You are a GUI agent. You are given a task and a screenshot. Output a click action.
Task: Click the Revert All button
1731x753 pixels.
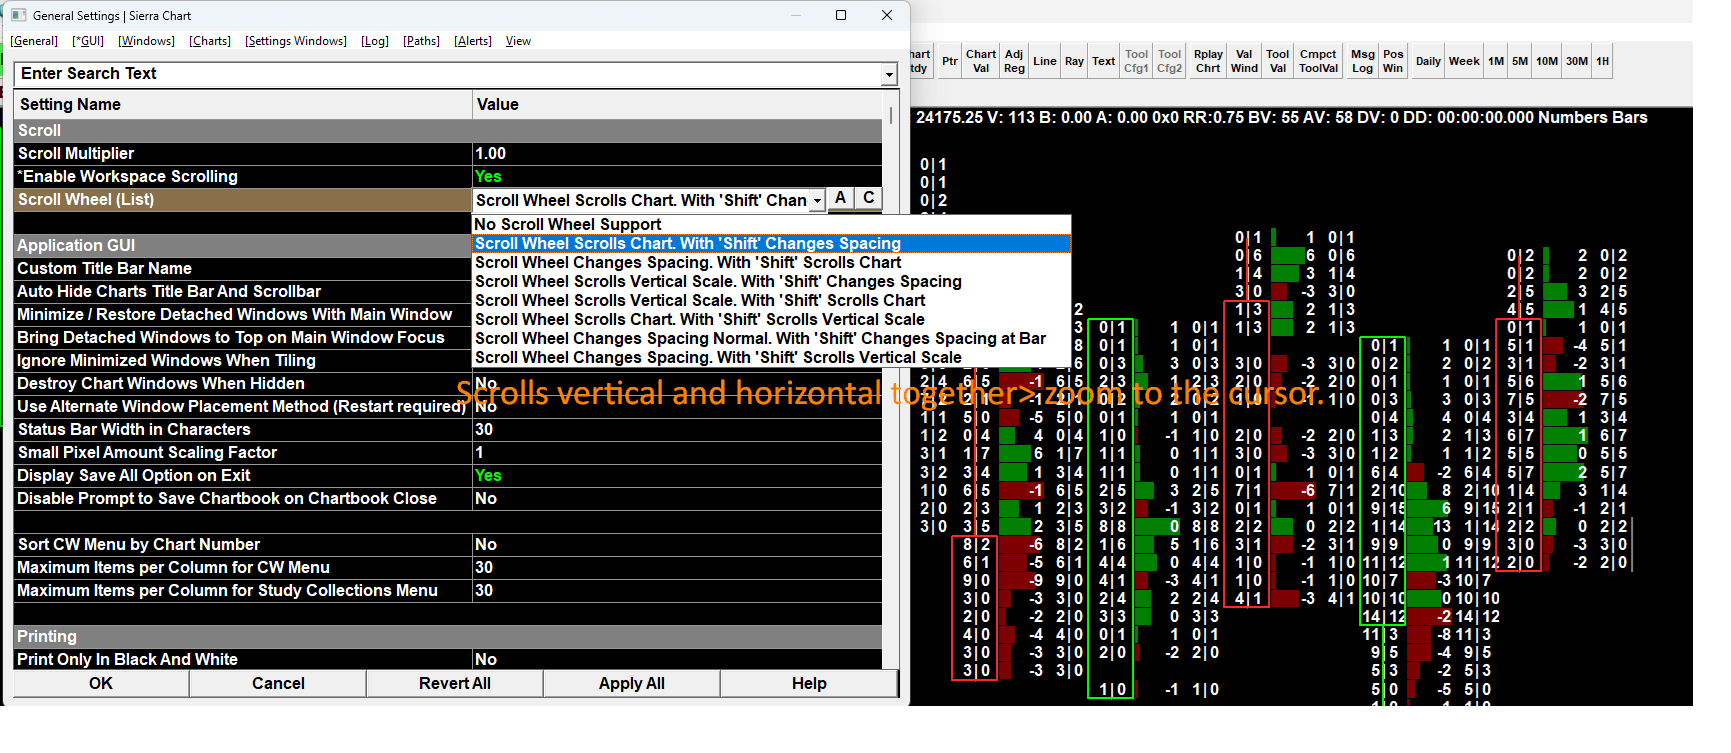[x=455, y=683]
